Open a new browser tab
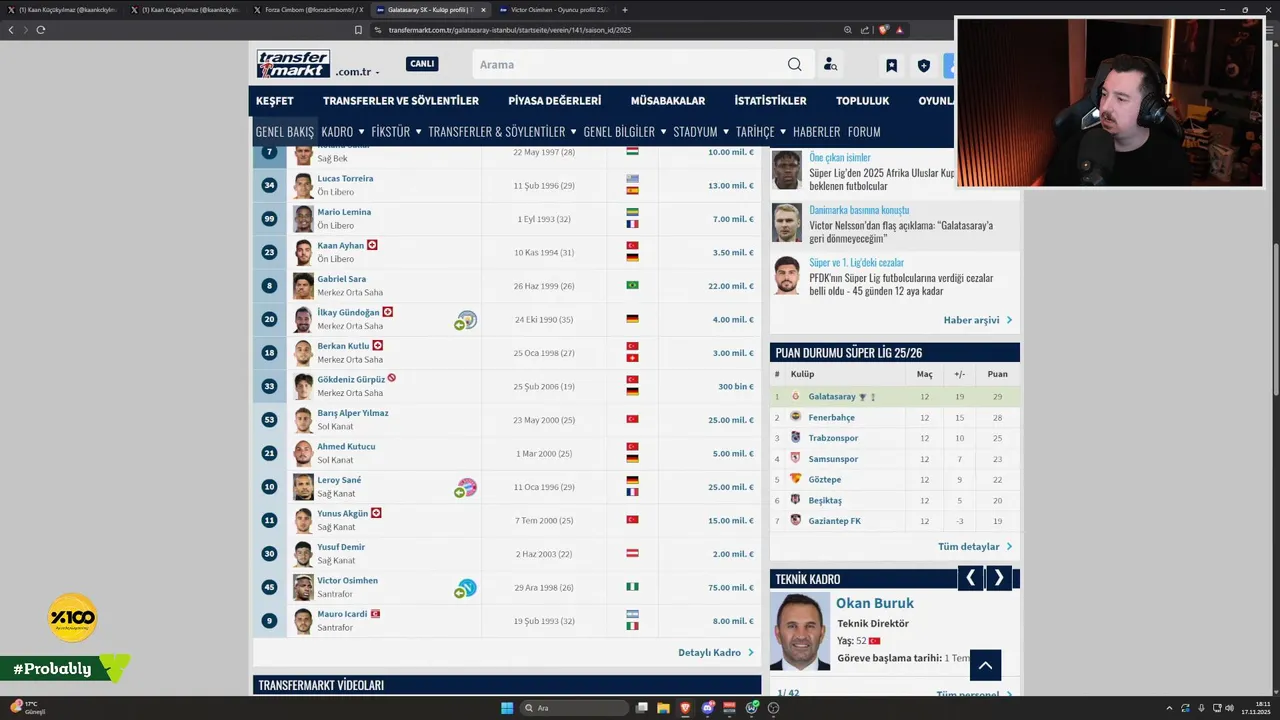The height and width of the screenshot is (720, 1280). tap(625, 10)
